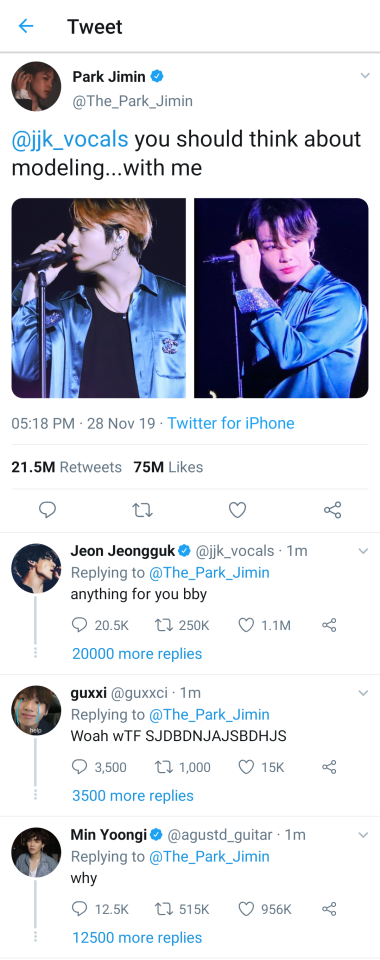Open reply icon on guxxi's tweet

(x=80, y=767)
